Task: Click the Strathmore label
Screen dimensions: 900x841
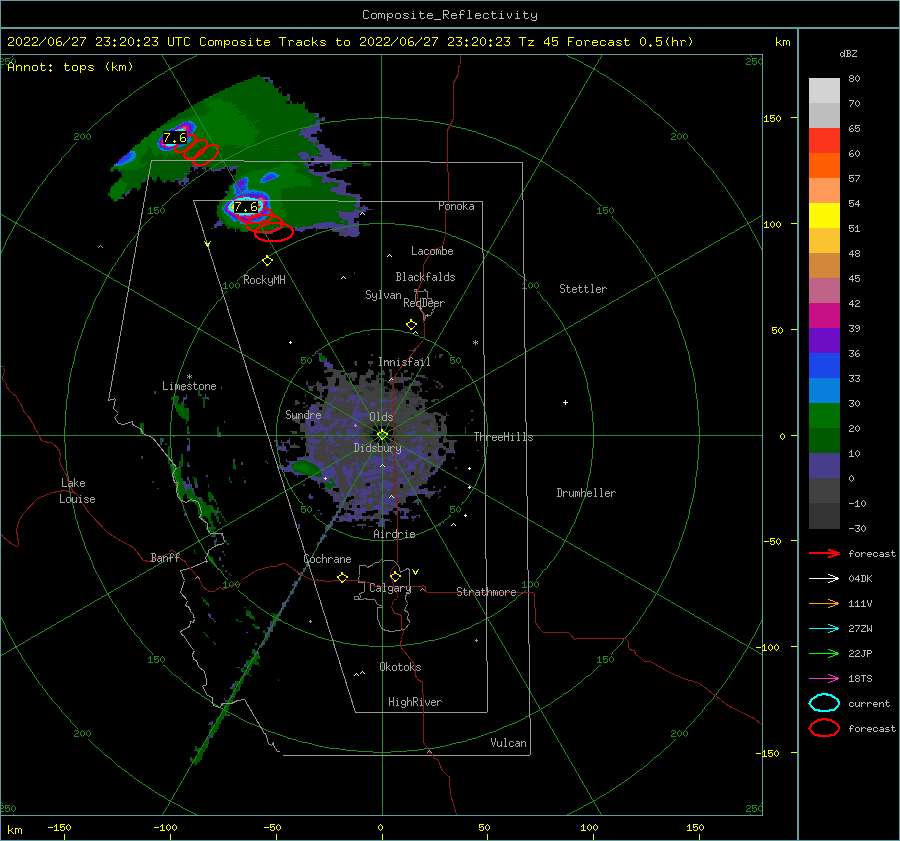Action: (x=486, y=592)
